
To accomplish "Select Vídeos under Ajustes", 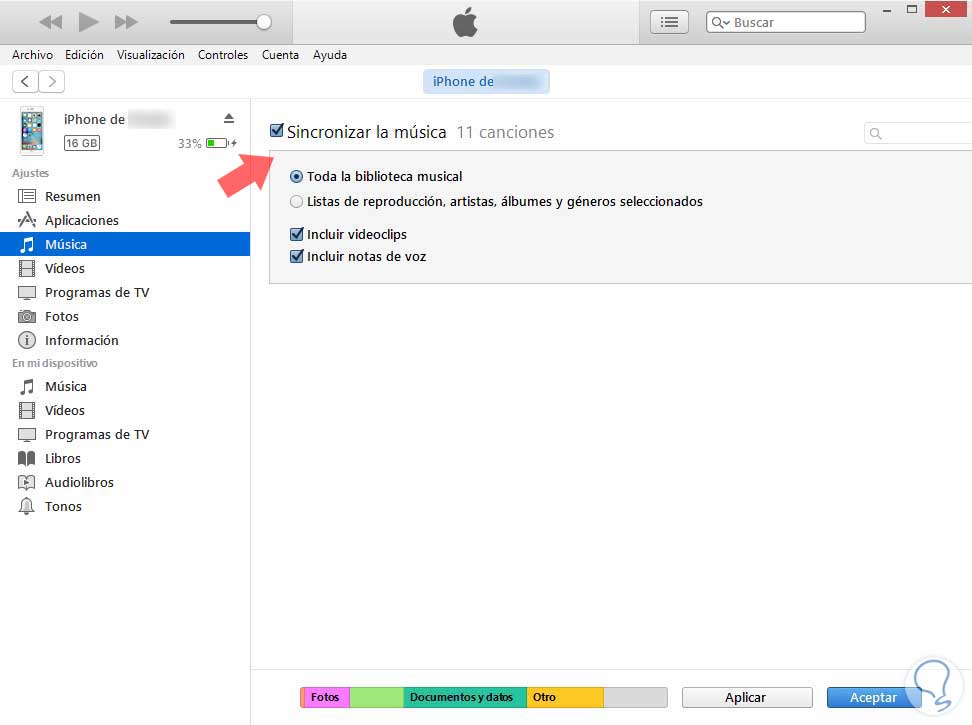I will pos(125,268).
